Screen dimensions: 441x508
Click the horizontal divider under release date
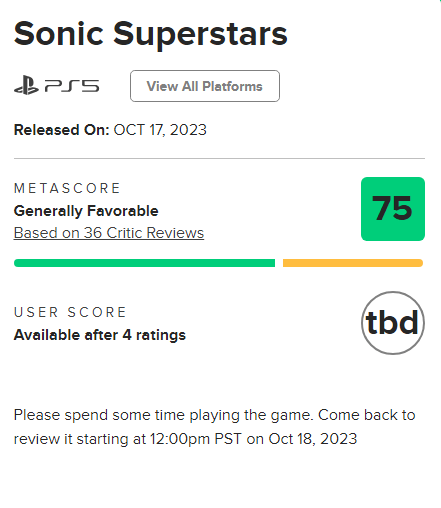pos(219,159)
